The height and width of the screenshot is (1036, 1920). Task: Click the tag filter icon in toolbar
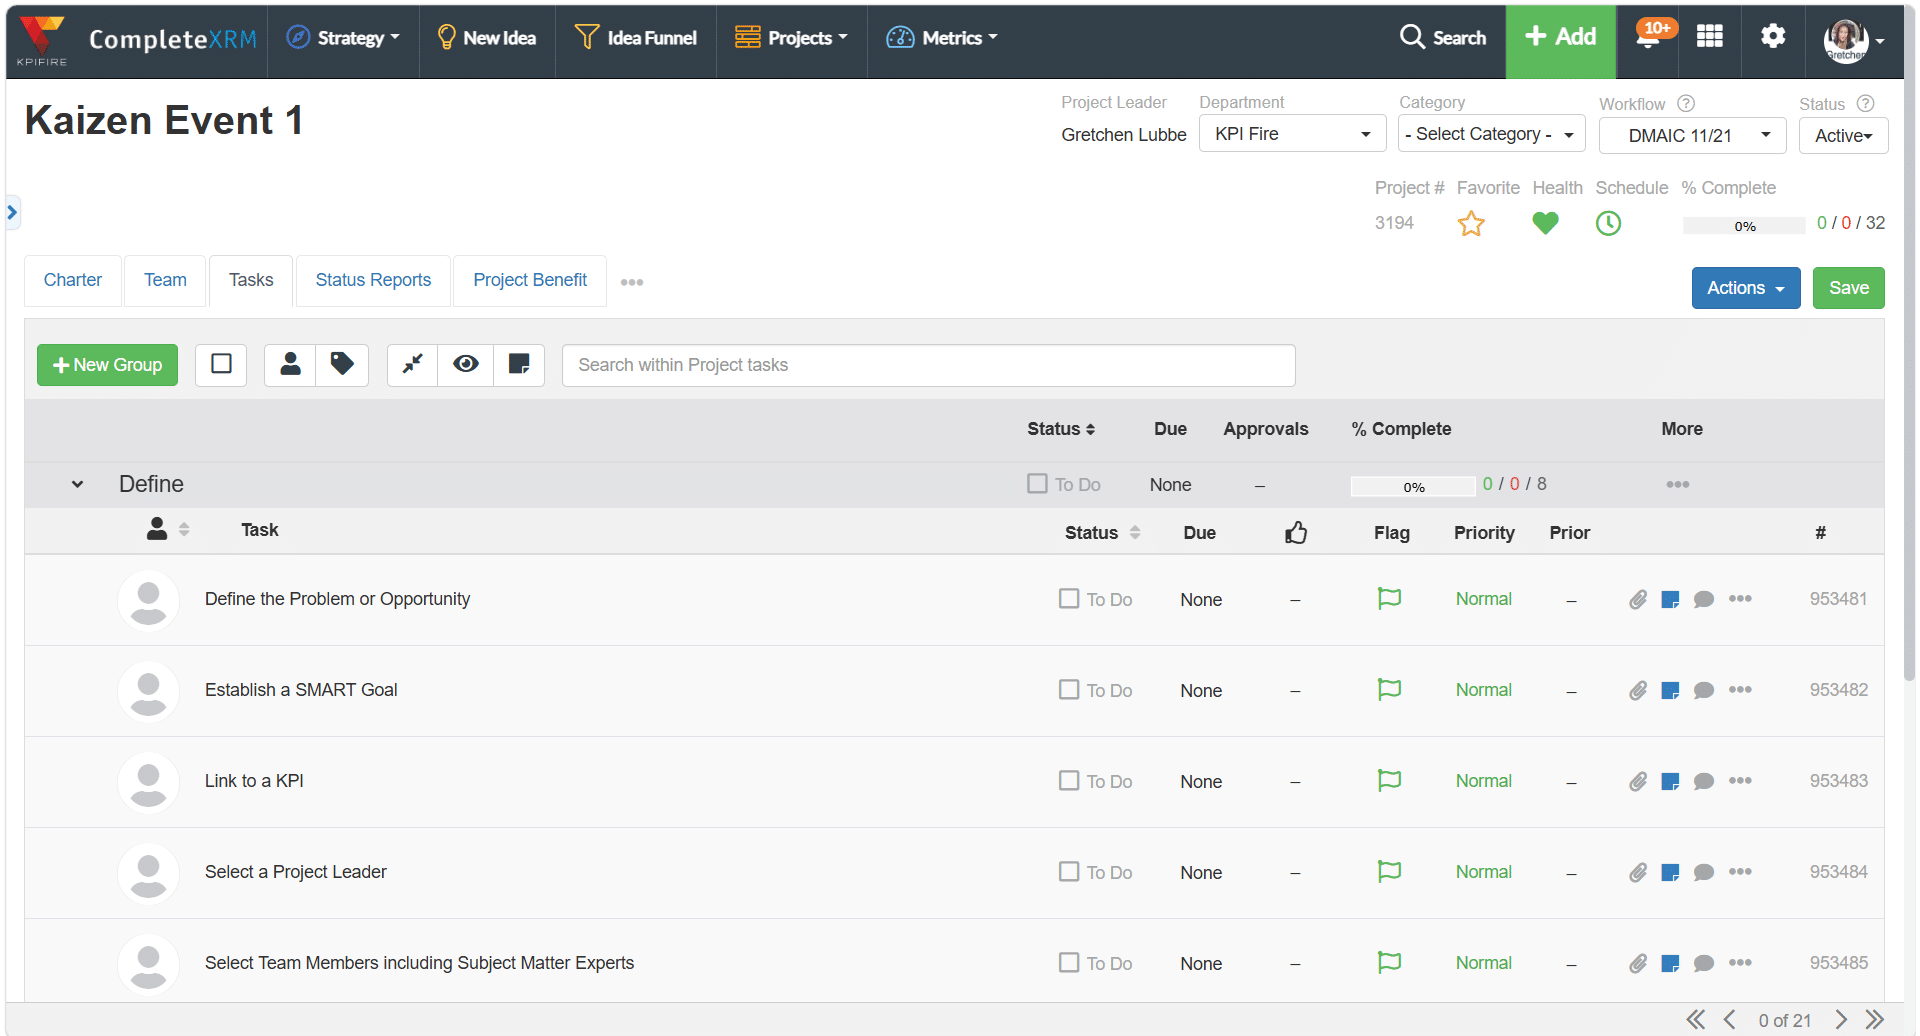(342, 365)
